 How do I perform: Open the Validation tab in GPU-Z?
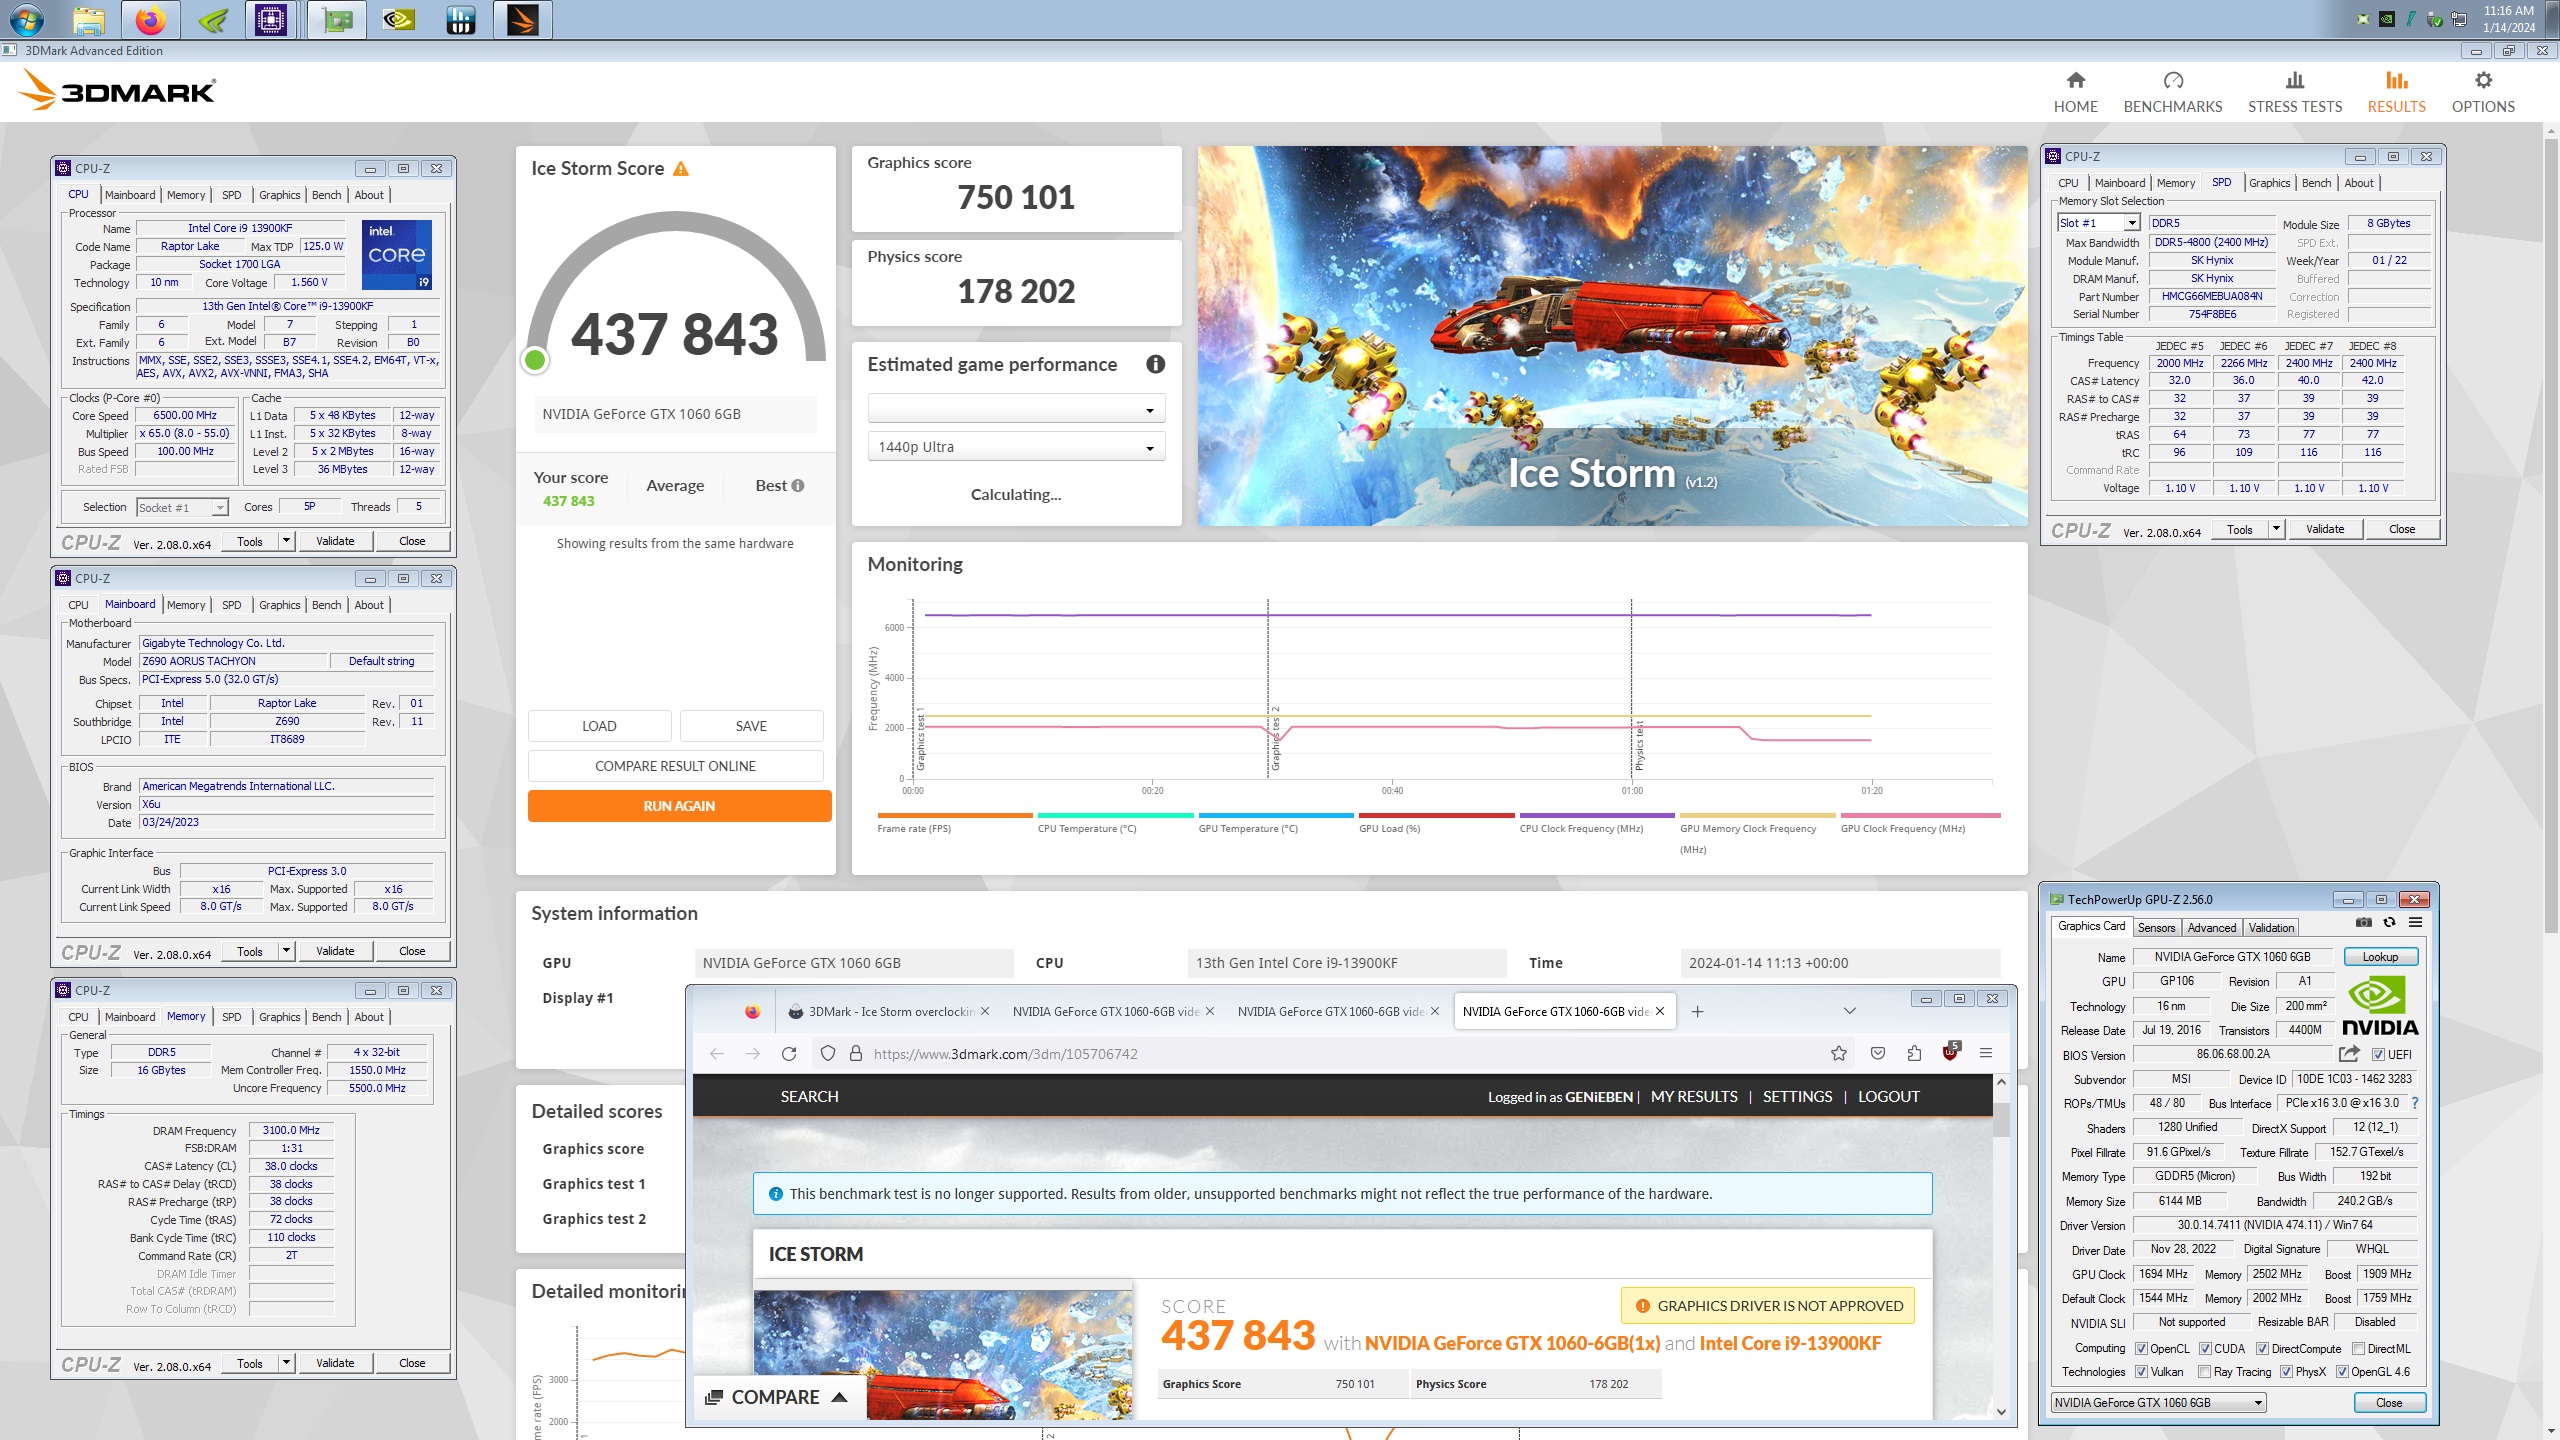pos(2271,928)
